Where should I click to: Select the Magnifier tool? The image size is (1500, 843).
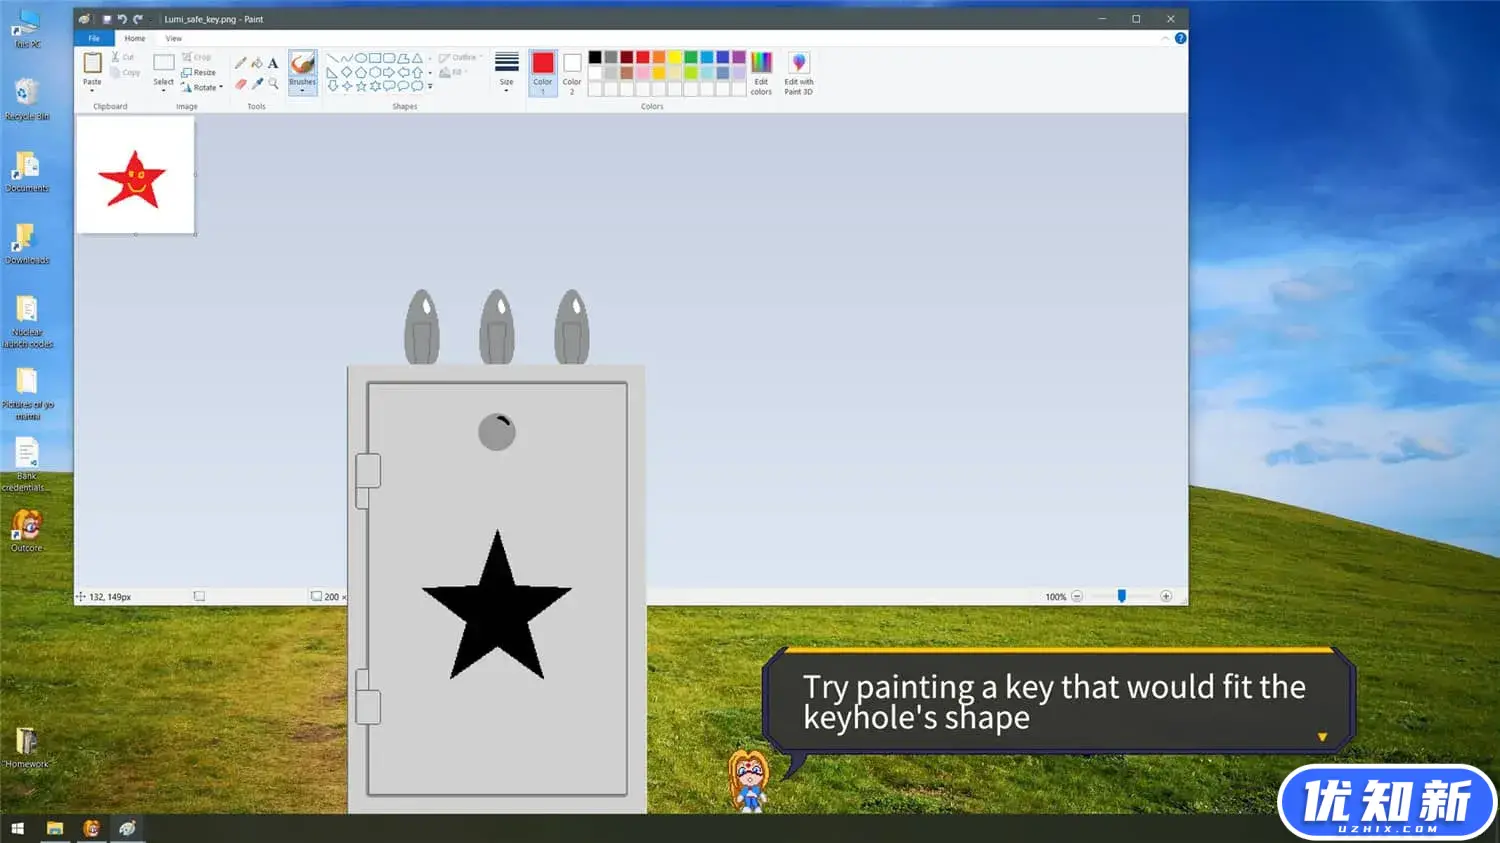tap(273, 84)
